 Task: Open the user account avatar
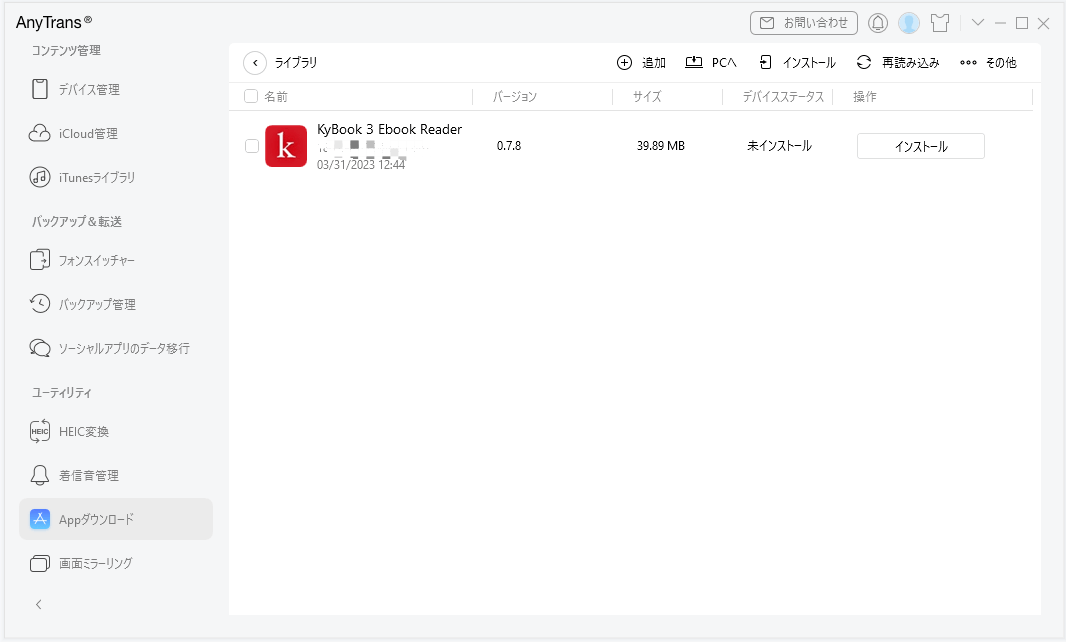tap(909, 23)
